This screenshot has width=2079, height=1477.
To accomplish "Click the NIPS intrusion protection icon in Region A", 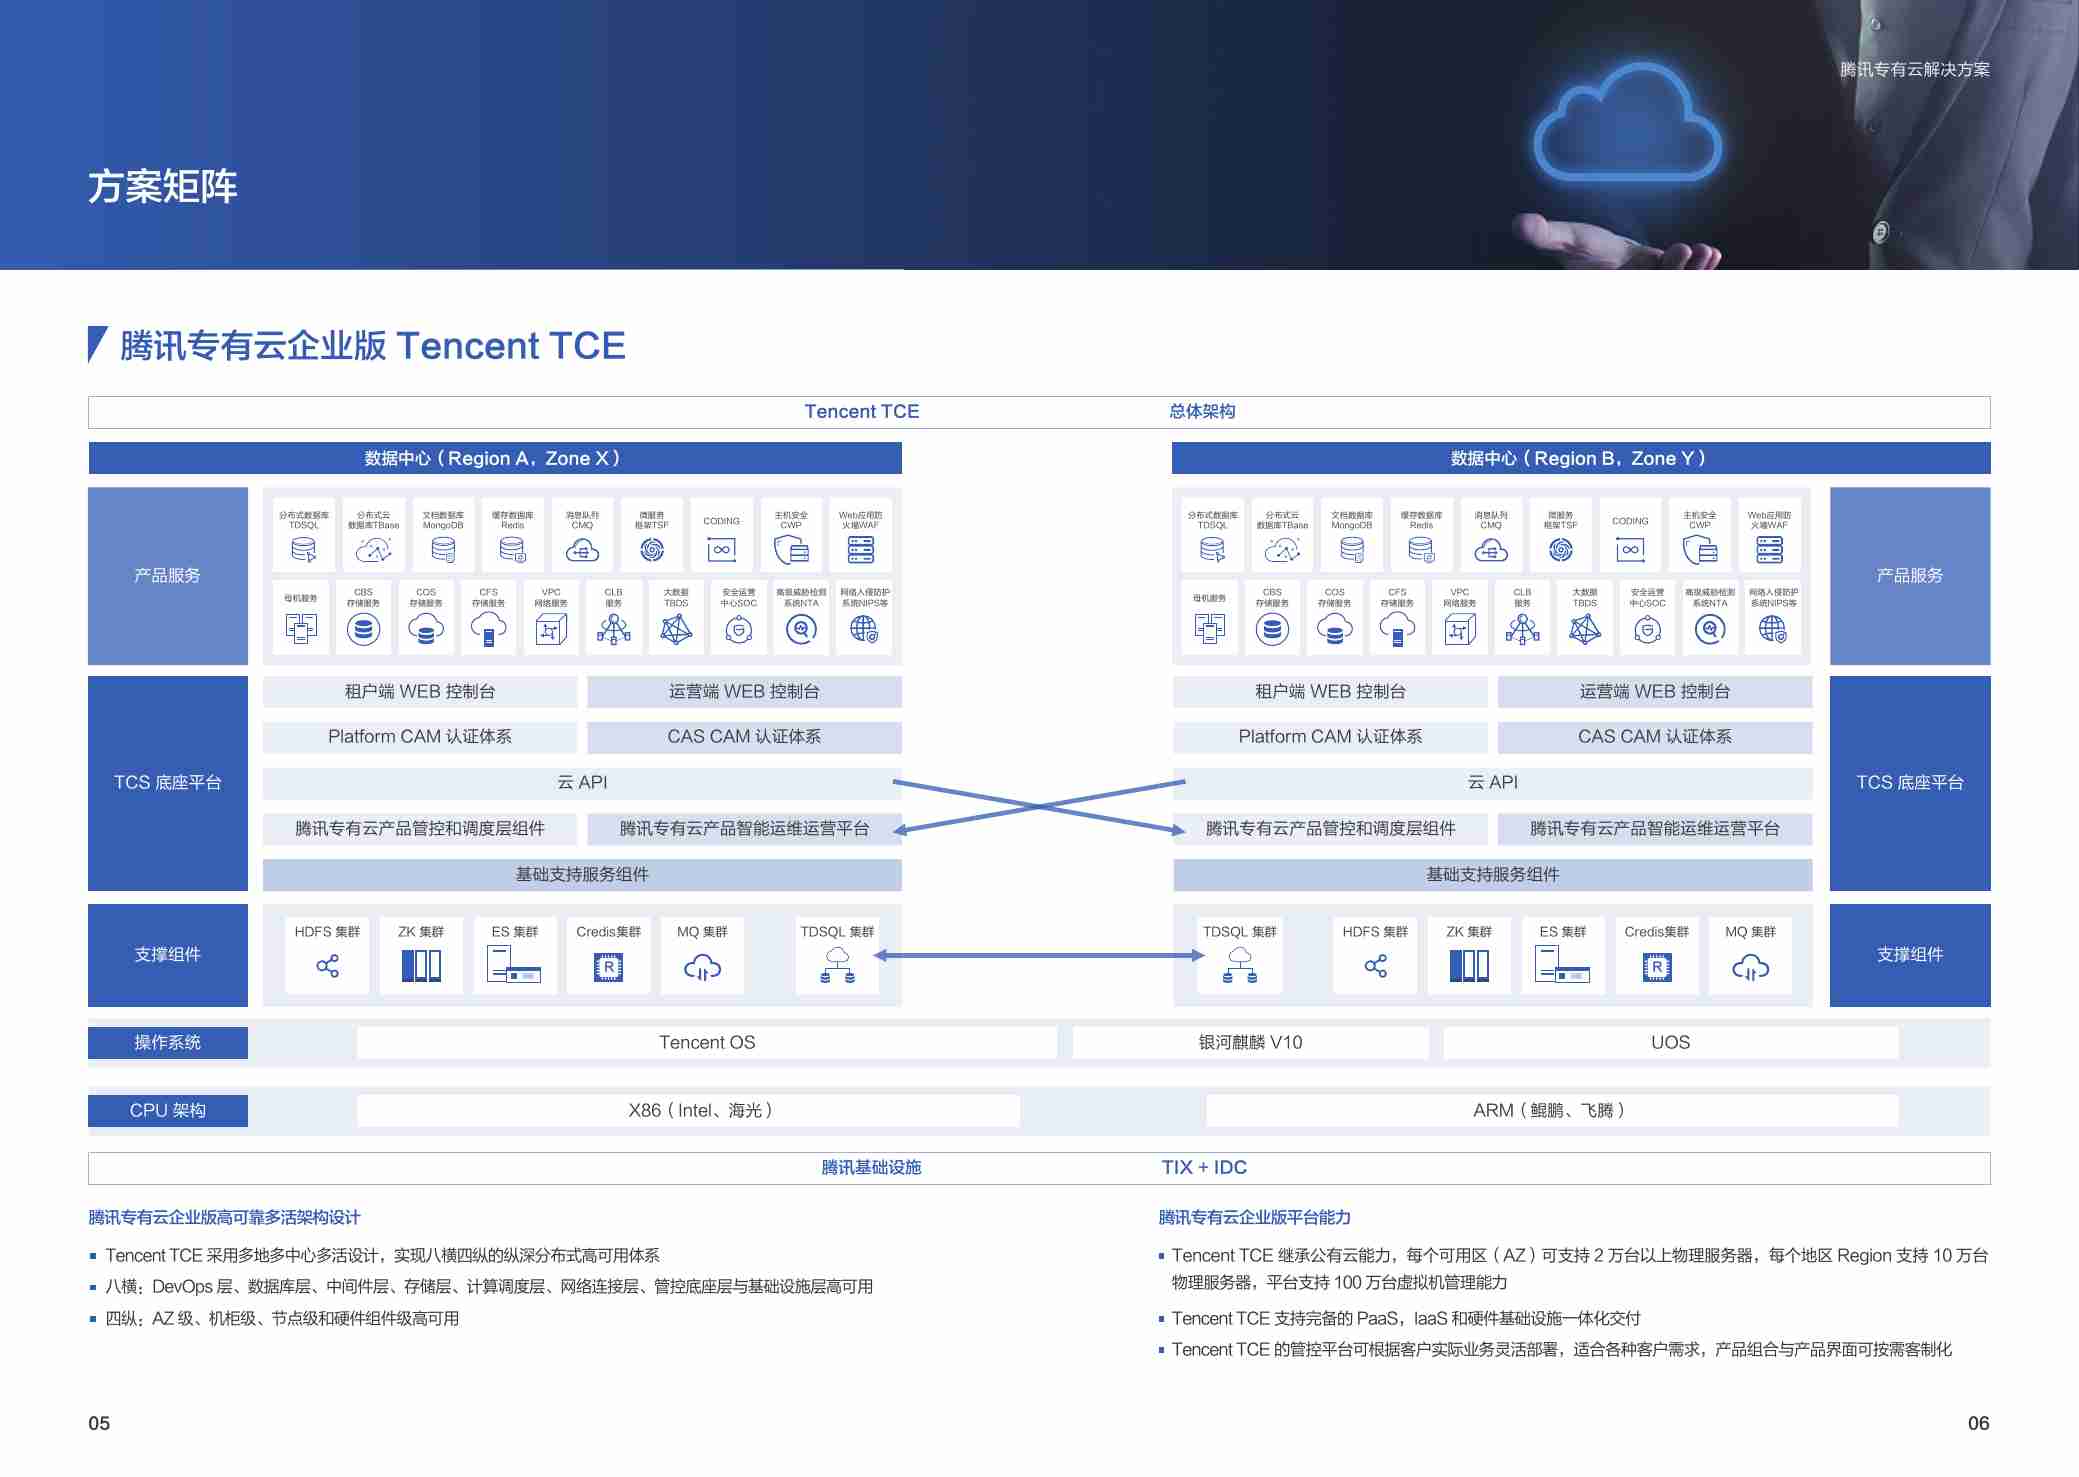I will click(864, 629).
